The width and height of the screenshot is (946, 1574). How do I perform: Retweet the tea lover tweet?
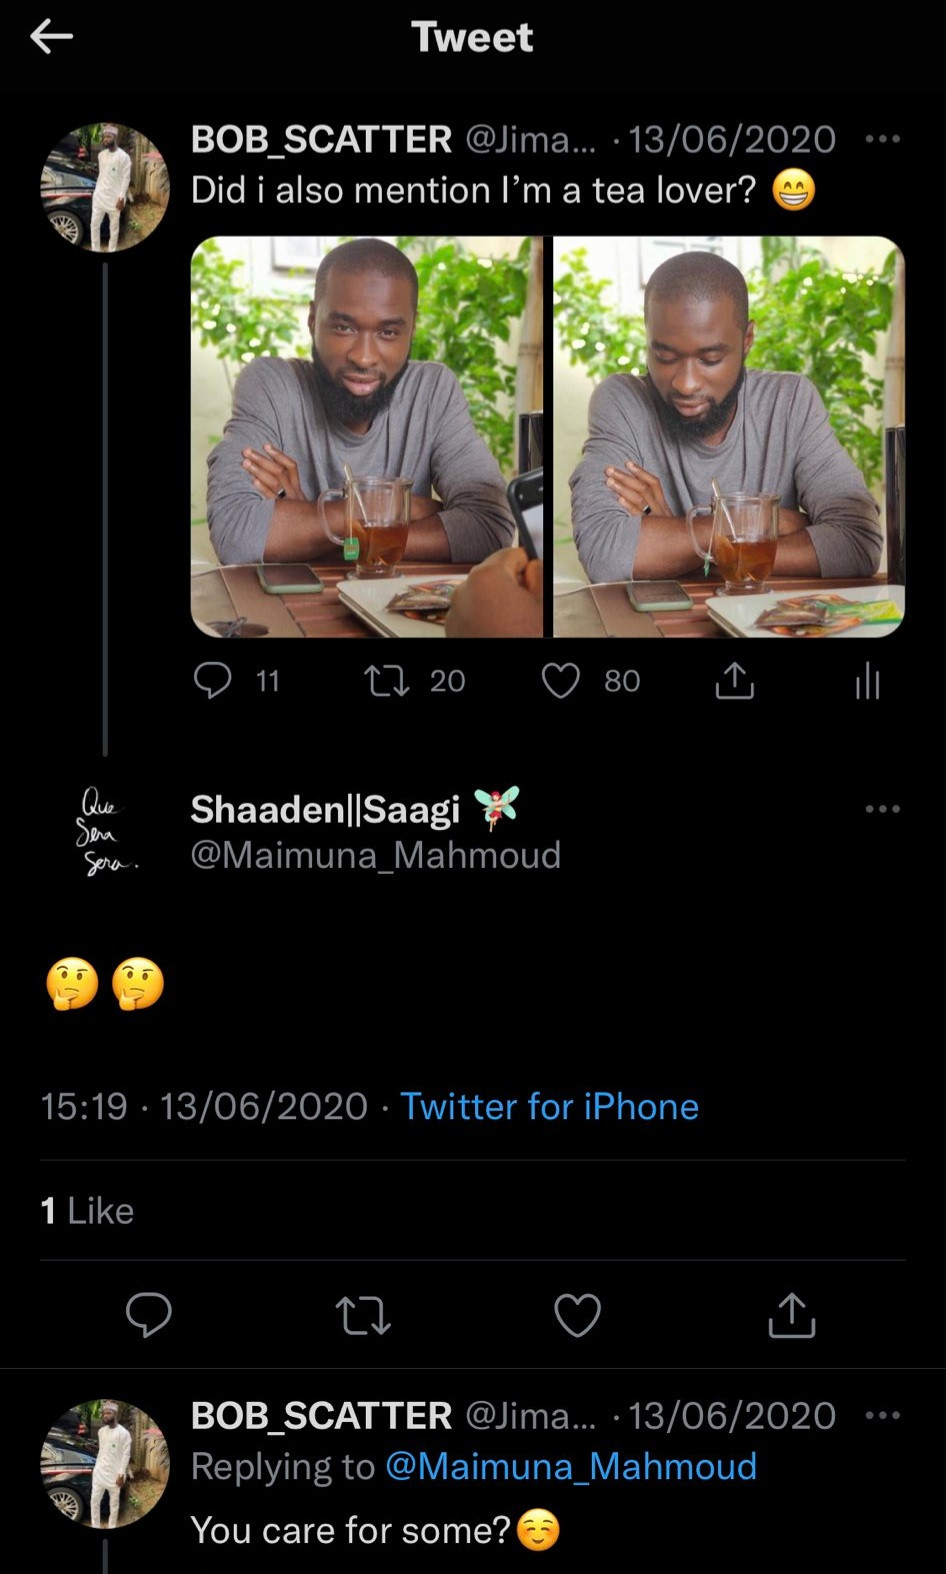pos(387,681)
